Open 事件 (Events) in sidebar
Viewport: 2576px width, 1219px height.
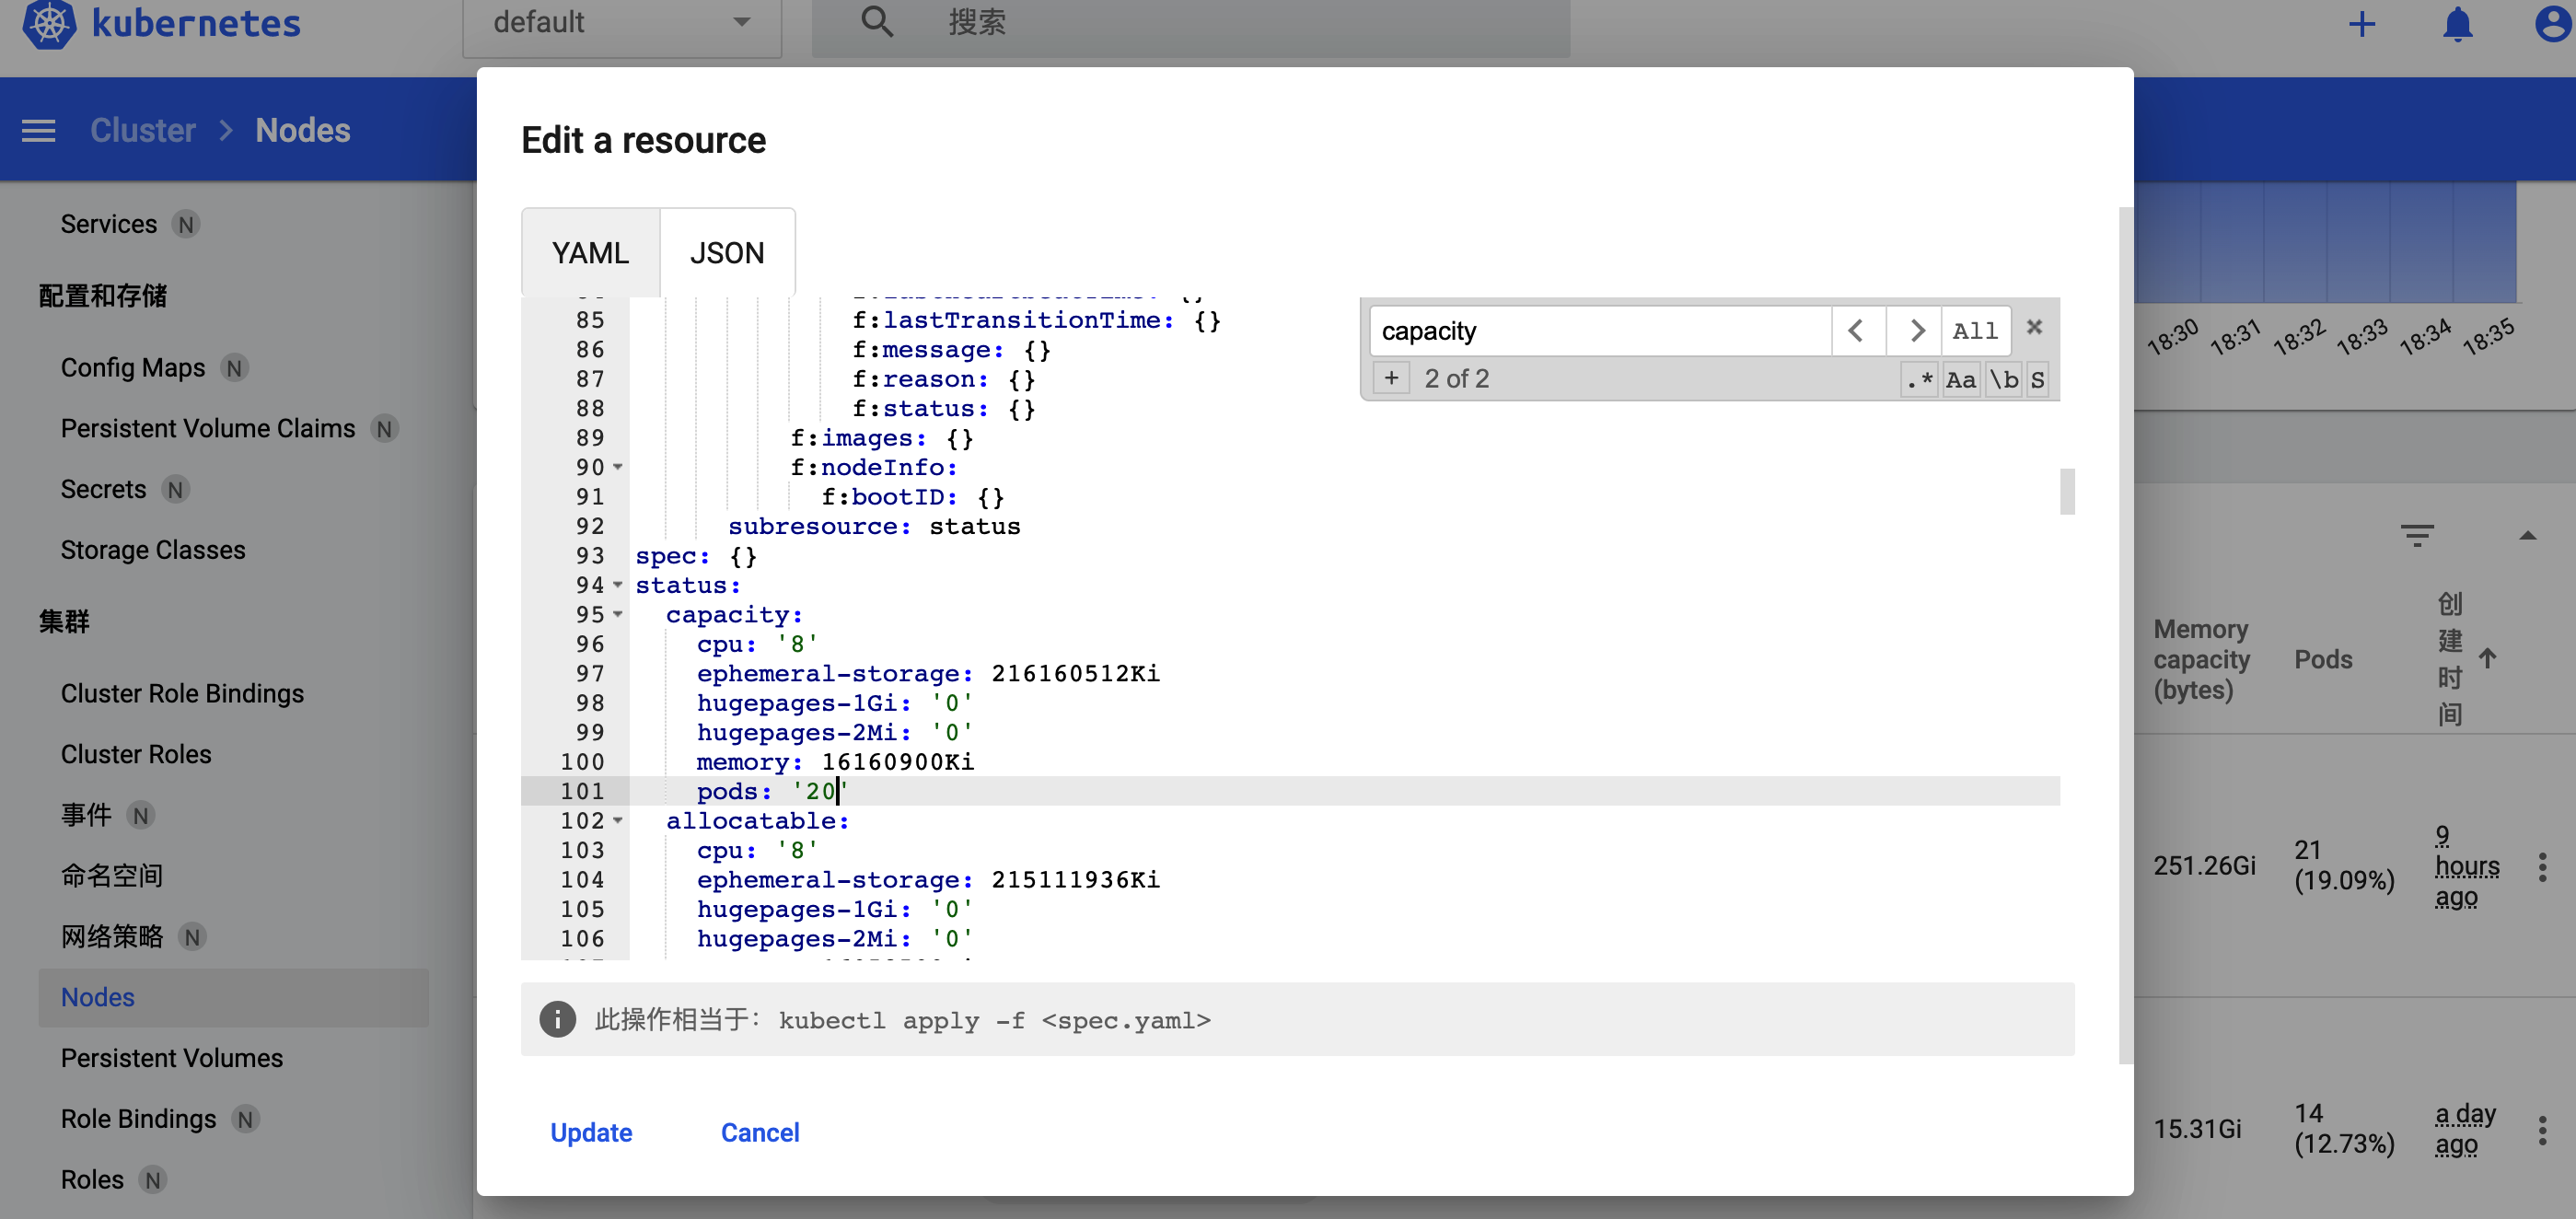click(x=86, y=815)
